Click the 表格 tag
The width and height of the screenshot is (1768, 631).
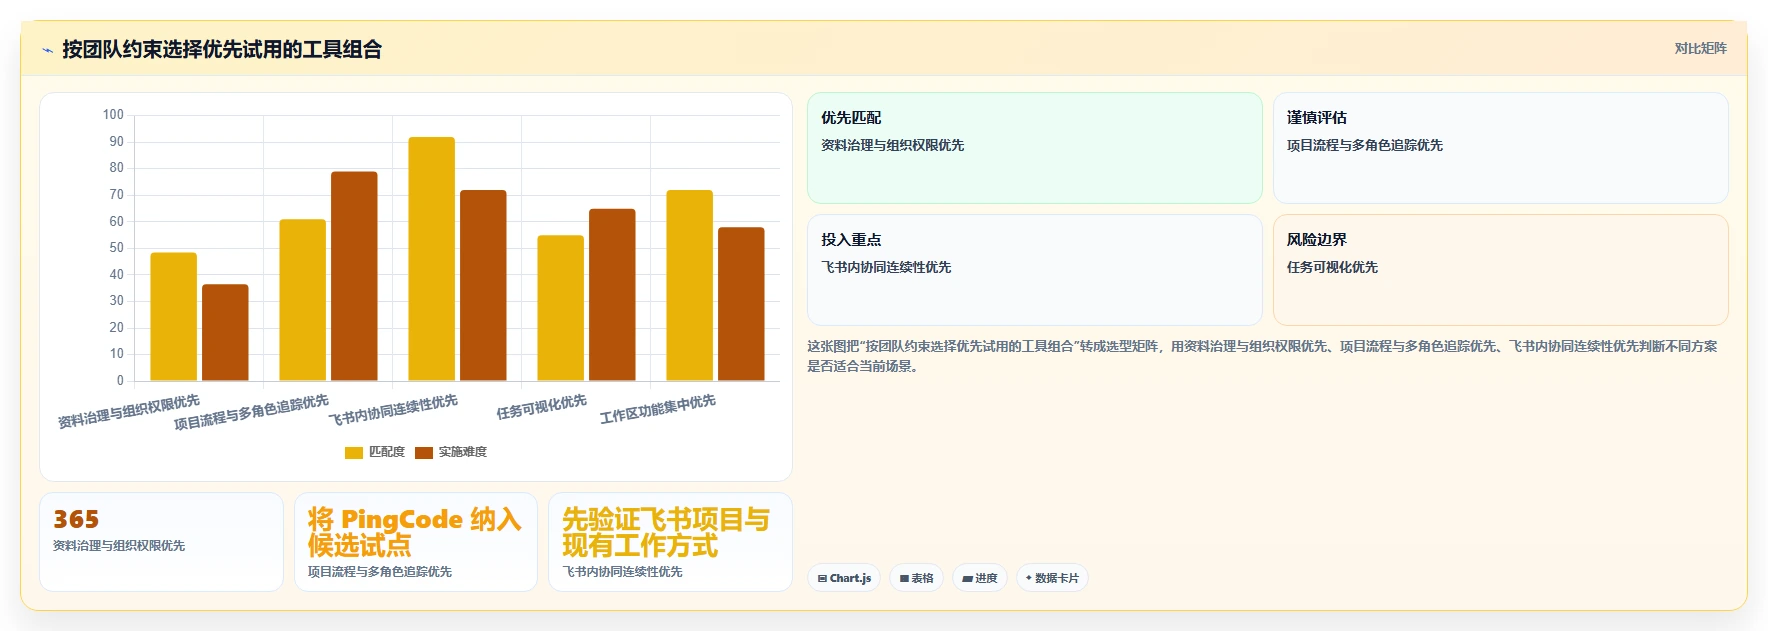pos(916,578)
